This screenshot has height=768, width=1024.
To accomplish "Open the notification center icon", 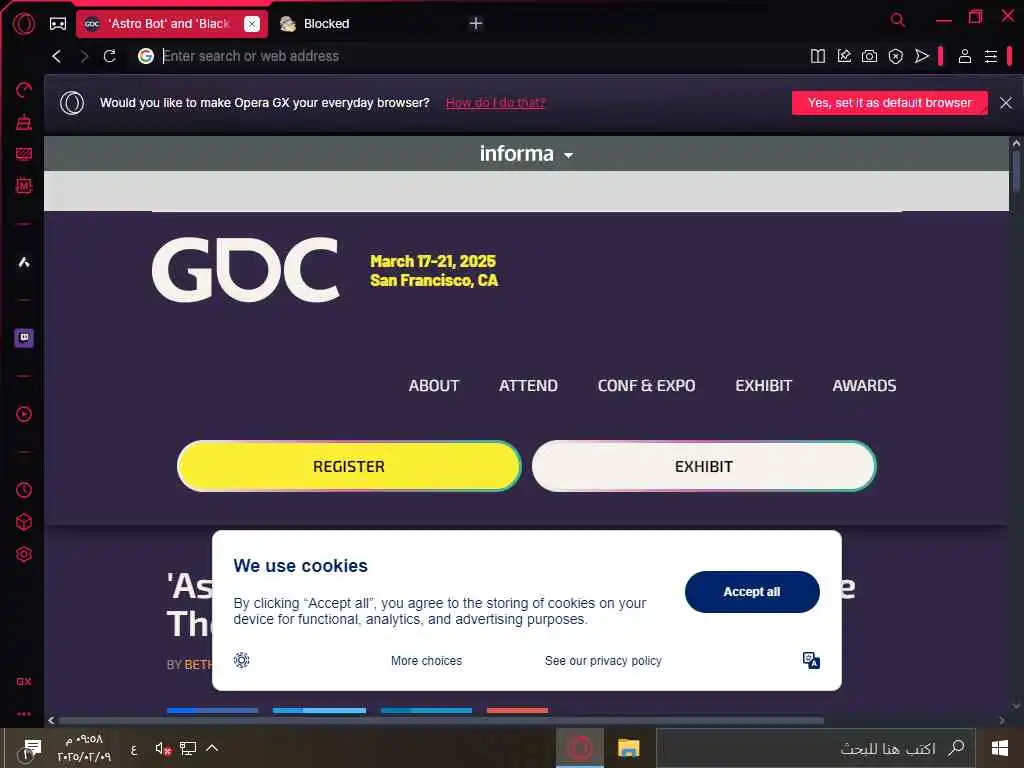I will (30, 749).
